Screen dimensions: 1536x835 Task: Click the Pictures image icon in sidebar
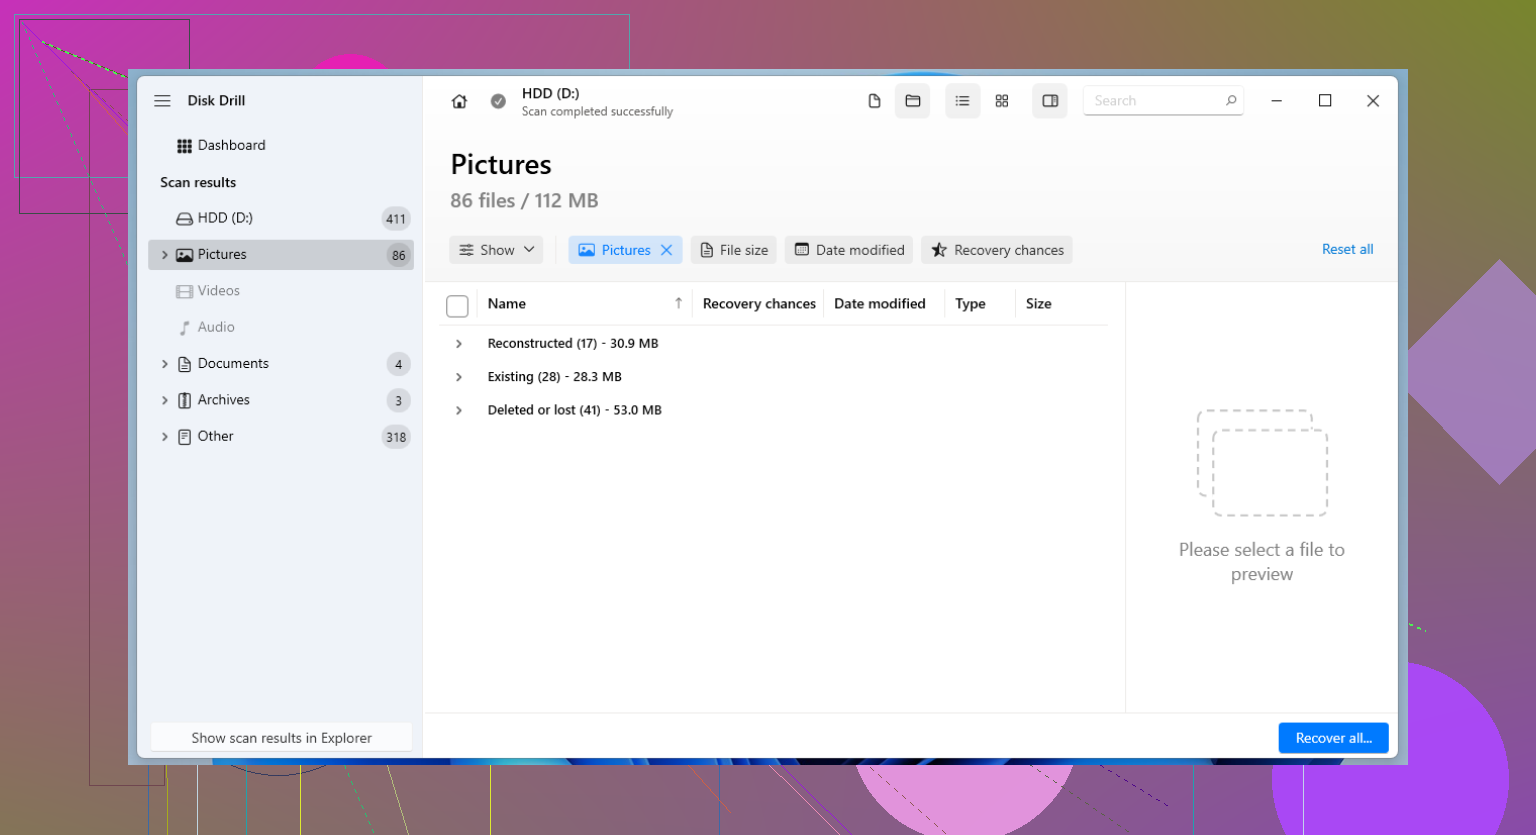(184, 255)
